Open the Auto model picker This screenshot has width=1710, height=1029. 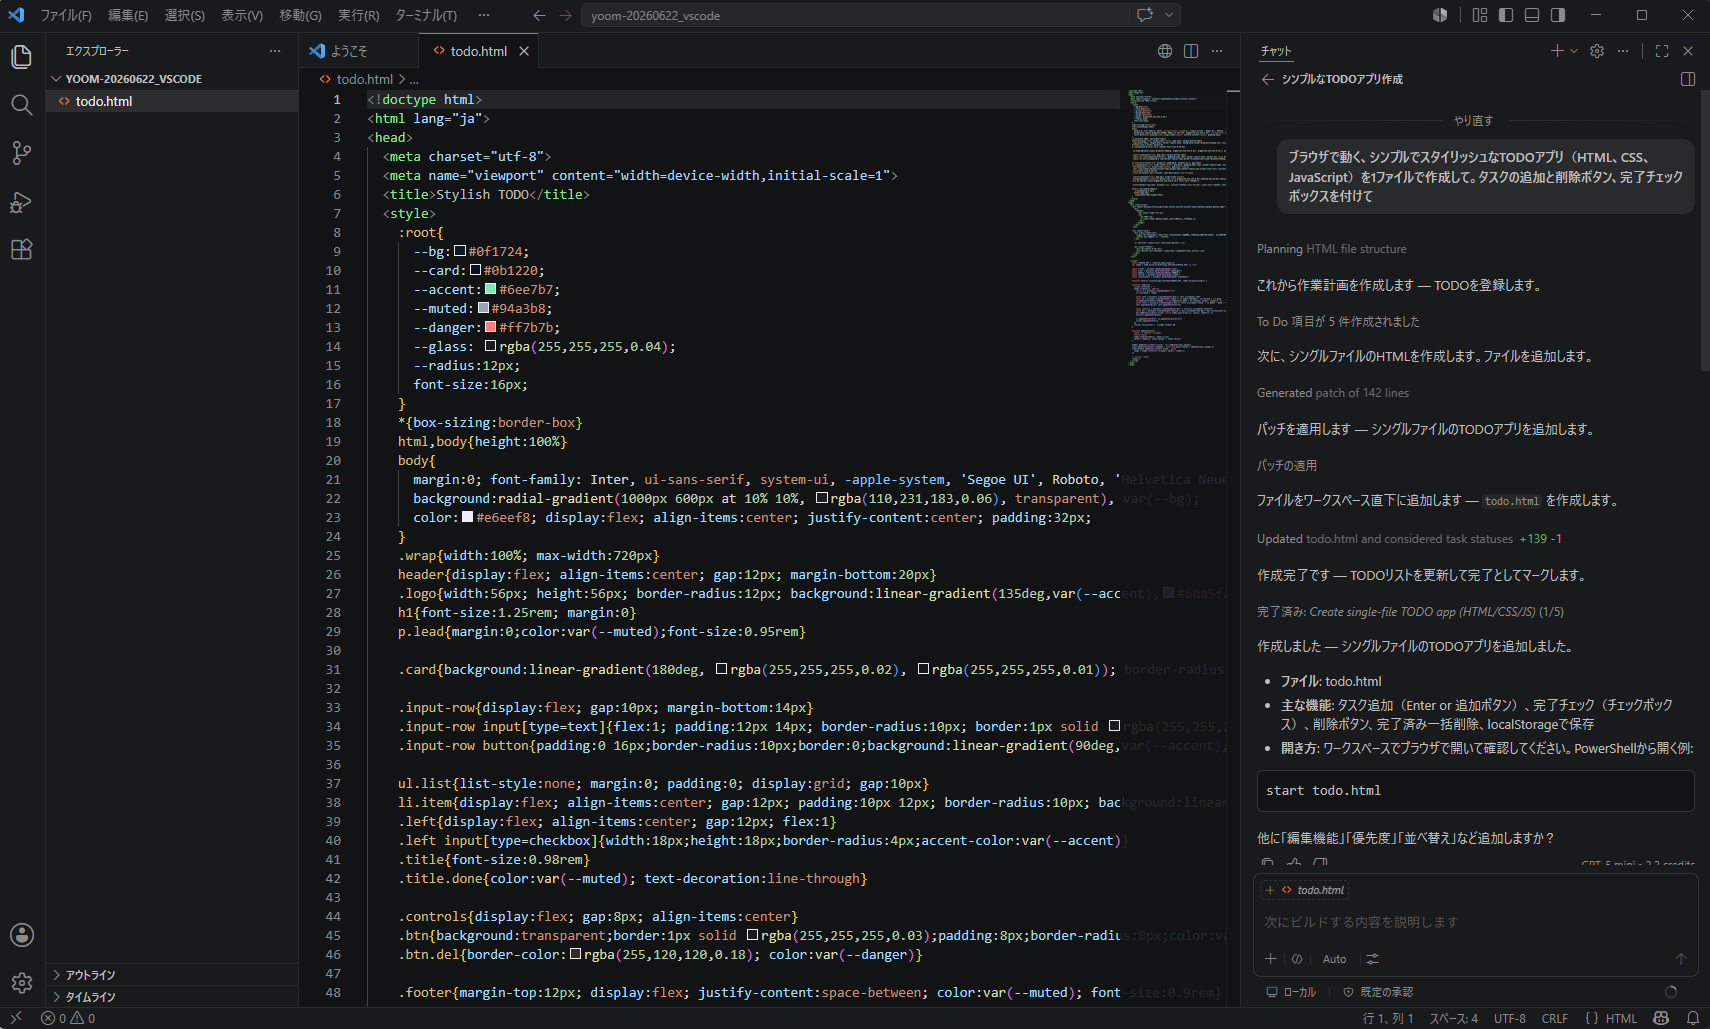tap(1334, 959)
